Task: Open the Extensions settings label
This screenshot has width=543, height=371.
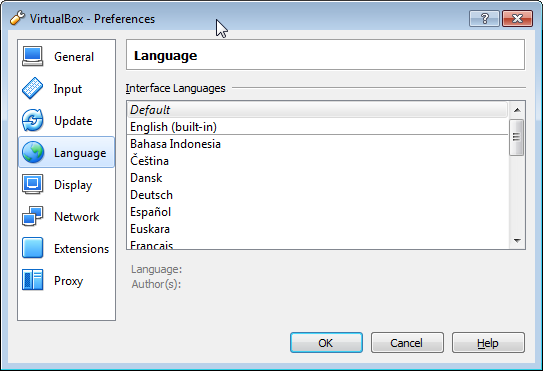Action: coord(81,249)
